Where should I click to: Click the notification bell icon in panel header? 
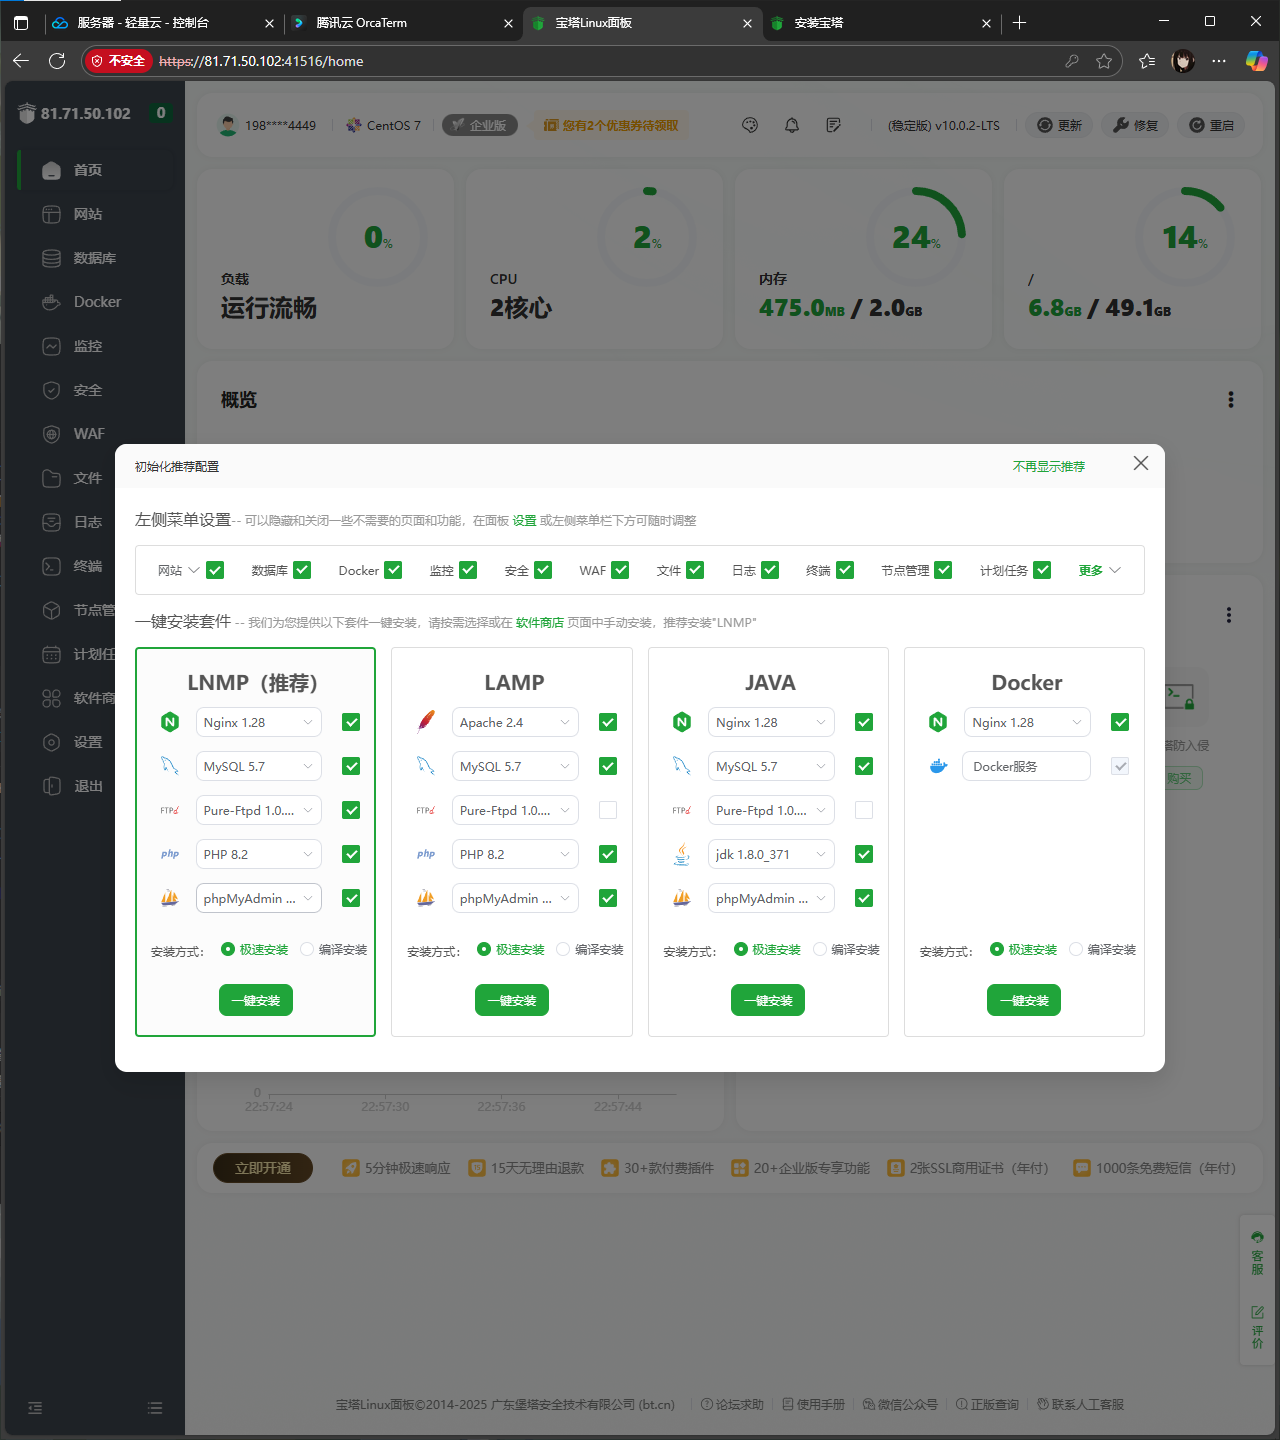click(x=792, y=125)
